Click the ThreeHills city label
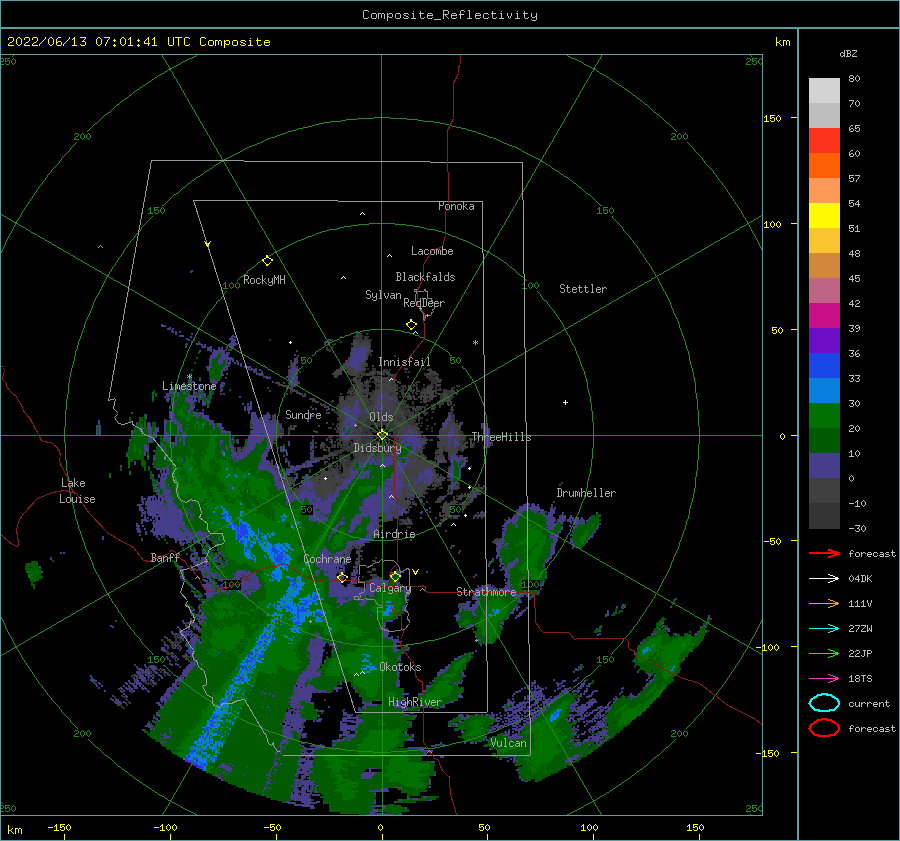Screen dimensions: 900x841 pyautogui.click(x=502, y=437)
